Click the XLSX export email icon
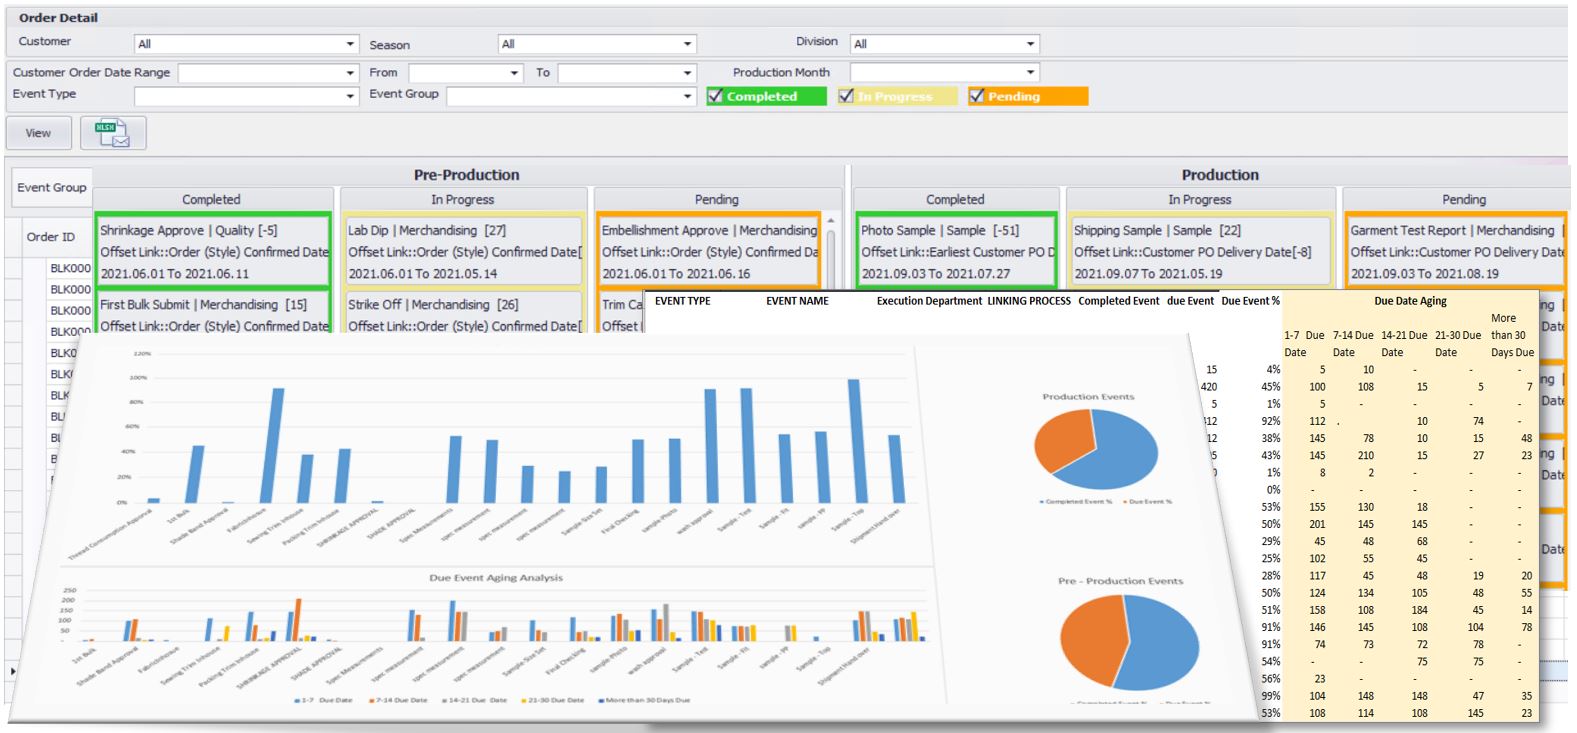 113,133
